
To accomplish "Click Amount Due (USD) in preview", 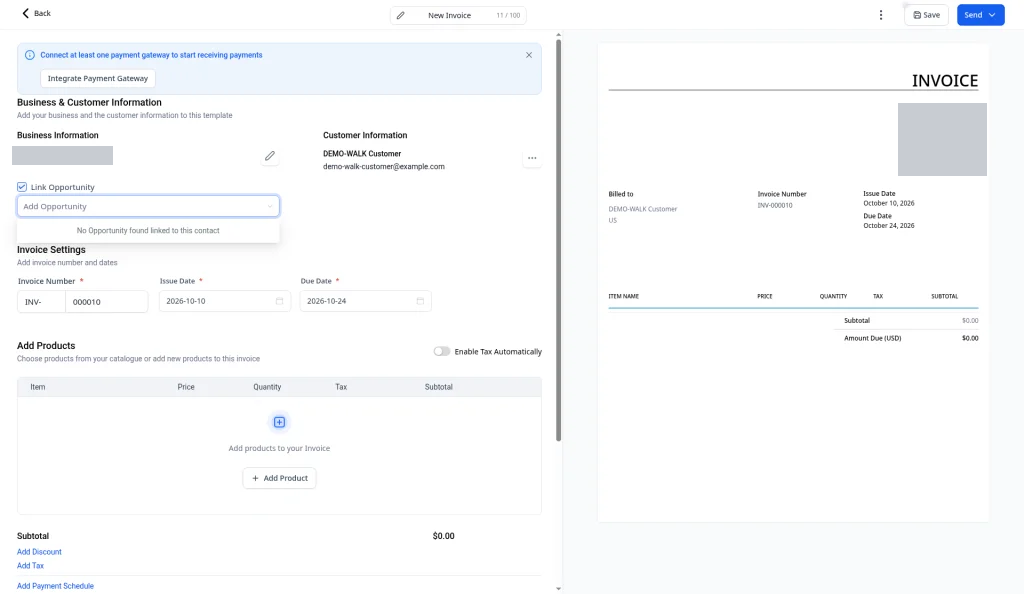I will pos(872,338).
